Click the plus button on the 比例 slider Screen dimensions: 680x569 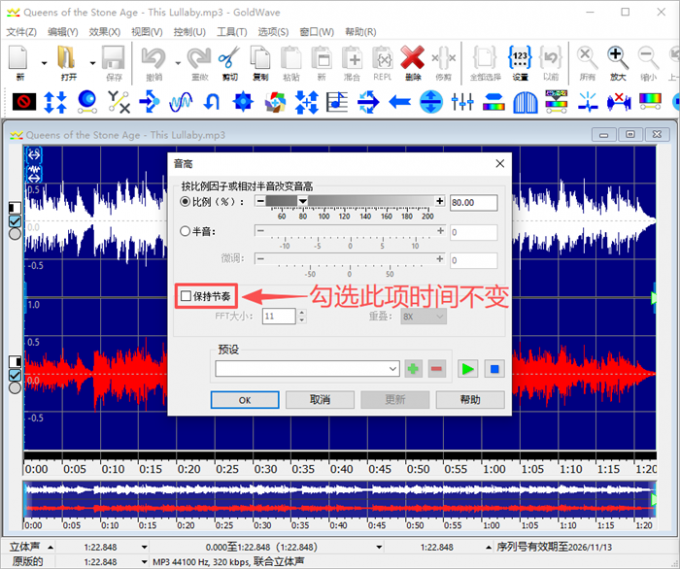[x=440, y=201]
